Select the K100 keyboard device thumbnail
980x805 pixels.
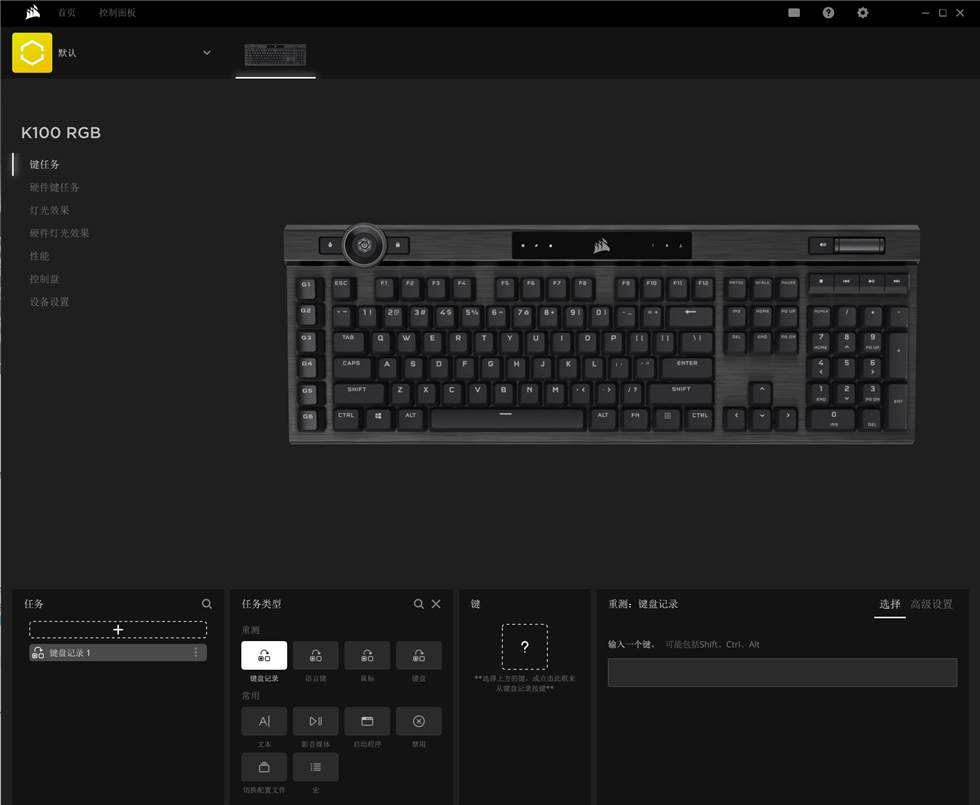pos(275,55)
